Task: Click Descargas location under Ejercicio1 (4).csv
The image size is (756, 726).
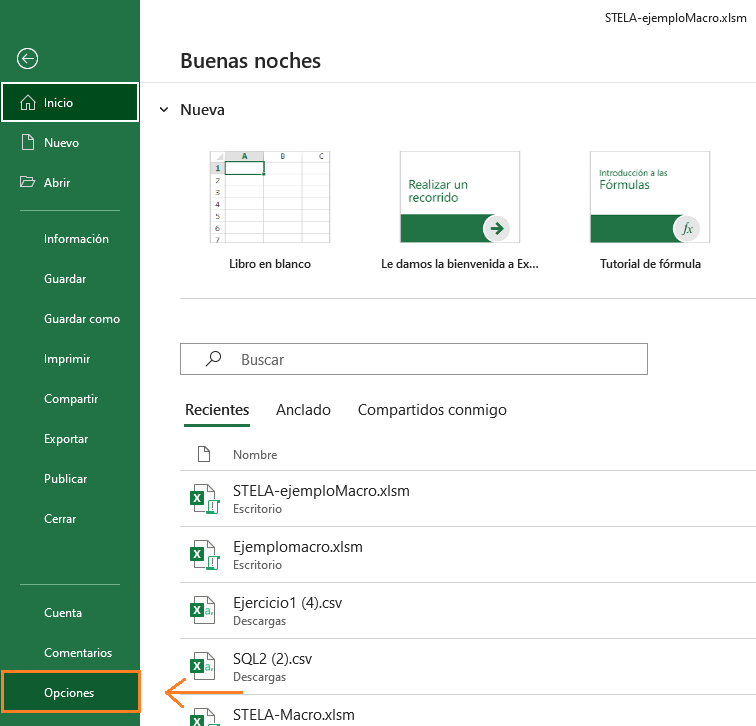Action: click(x=259, y=621)
